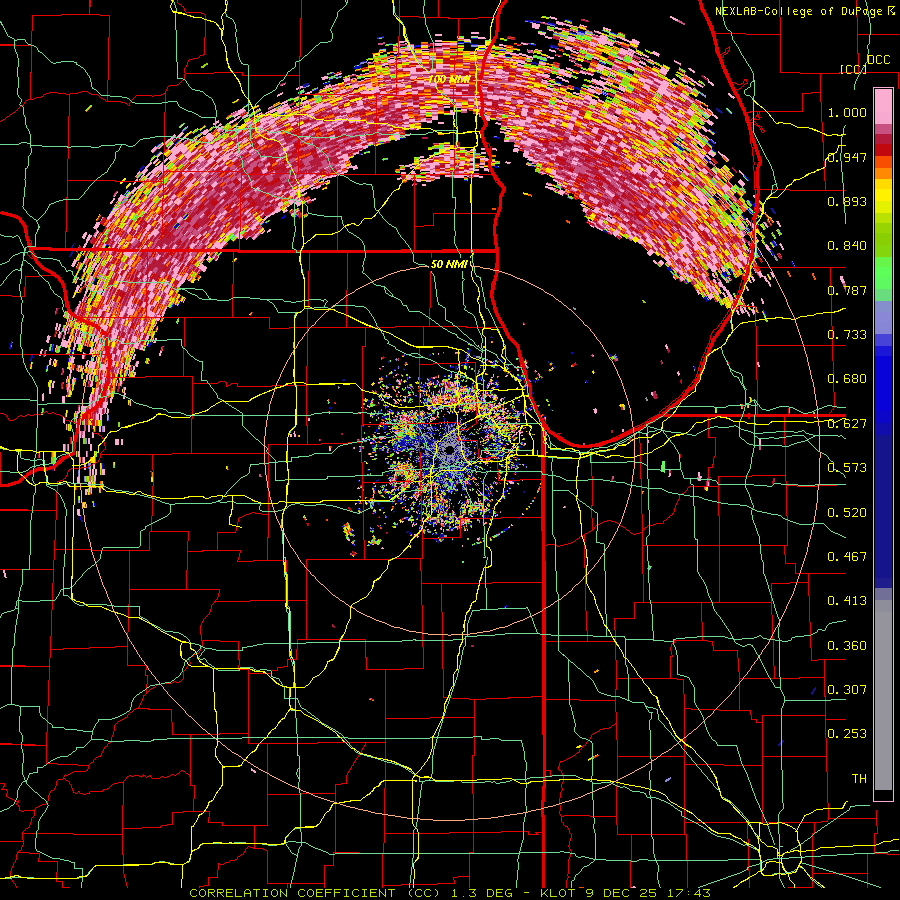Click the 50 NMI range ring label
Image resolution: width=900 pixels, height=900 pixels.
tap(449, 264)
